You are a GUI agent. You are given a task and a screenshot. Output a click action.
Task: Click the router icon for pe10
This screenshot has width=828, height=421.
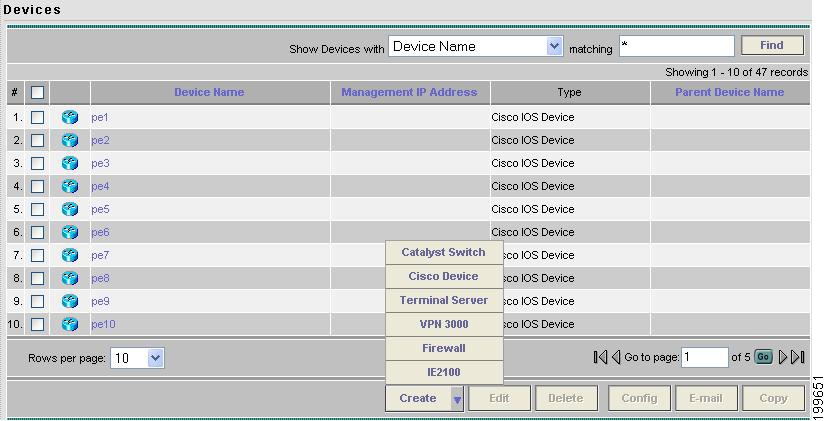pyautogui.click(x=70, y=324)
